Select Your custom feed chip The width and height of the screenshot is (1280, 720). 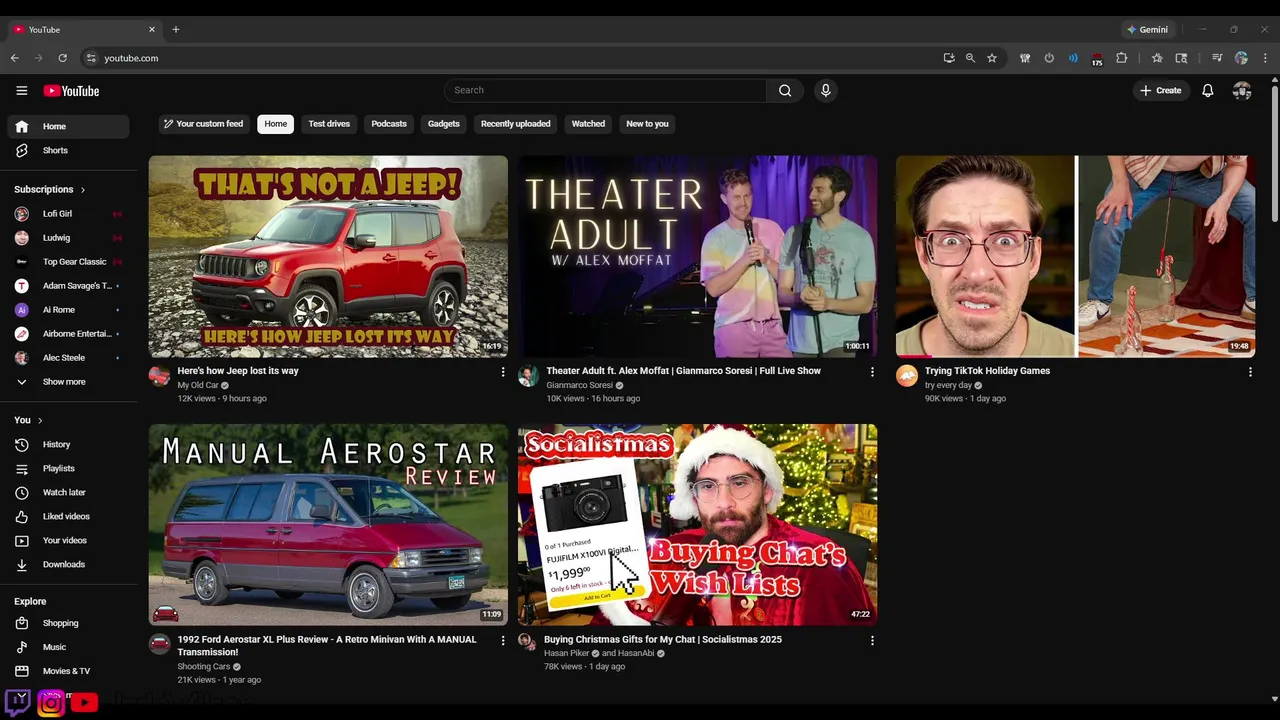pyautogui.click(x=204, y=124)
